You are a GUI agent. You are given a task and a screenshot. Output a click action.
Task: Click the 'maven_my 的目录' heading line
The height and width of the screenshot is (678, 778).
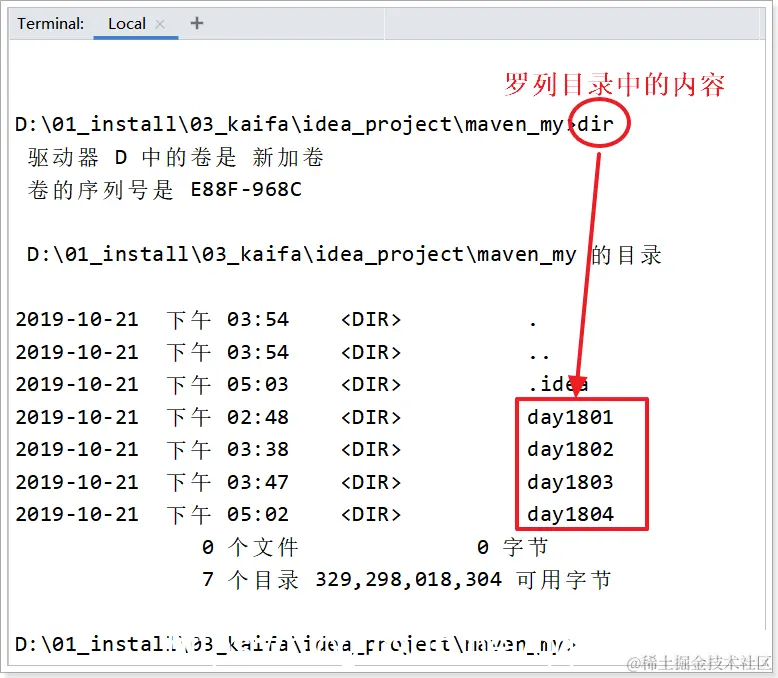coord(344,255)
